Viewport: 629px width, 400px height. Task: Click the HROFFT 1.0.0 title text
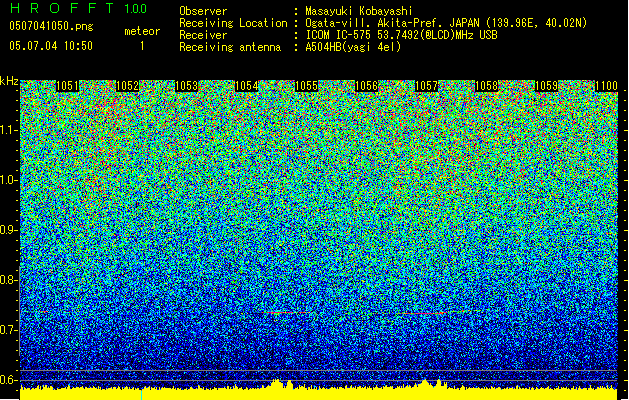tap(78, 8)
